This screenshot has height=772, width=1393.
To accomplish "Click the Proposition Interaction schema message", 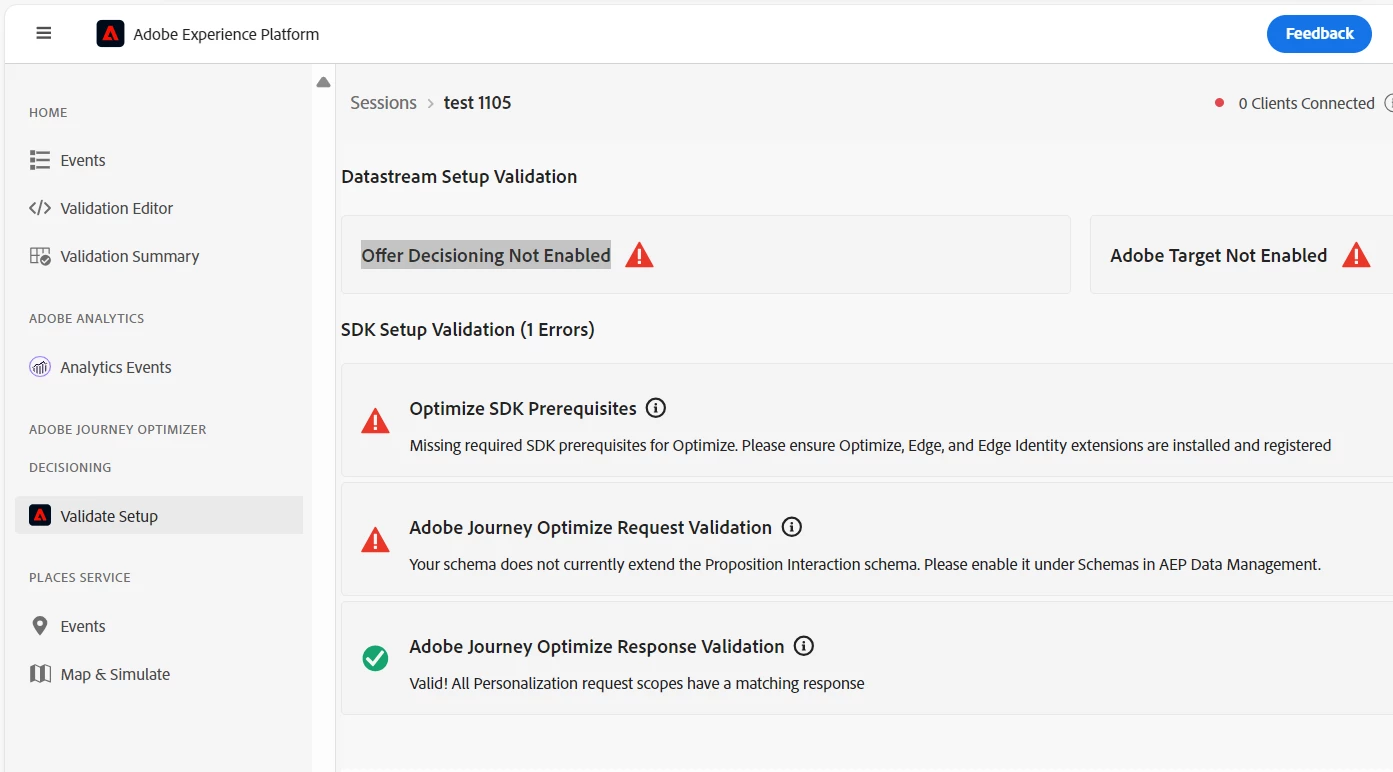I will 865,564.
